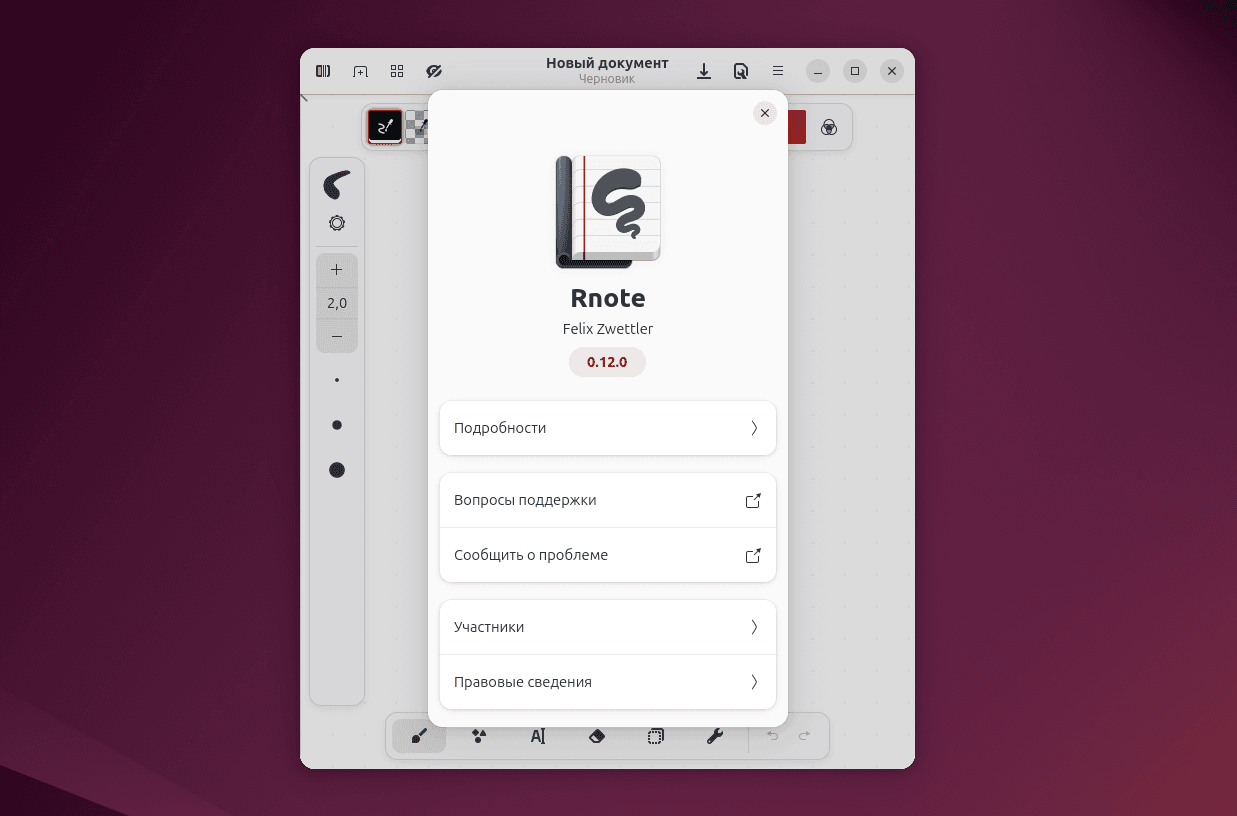The image size is (1237, 816).
Task: Click the stroke width value 2,0
Action: tap(337, 303)
